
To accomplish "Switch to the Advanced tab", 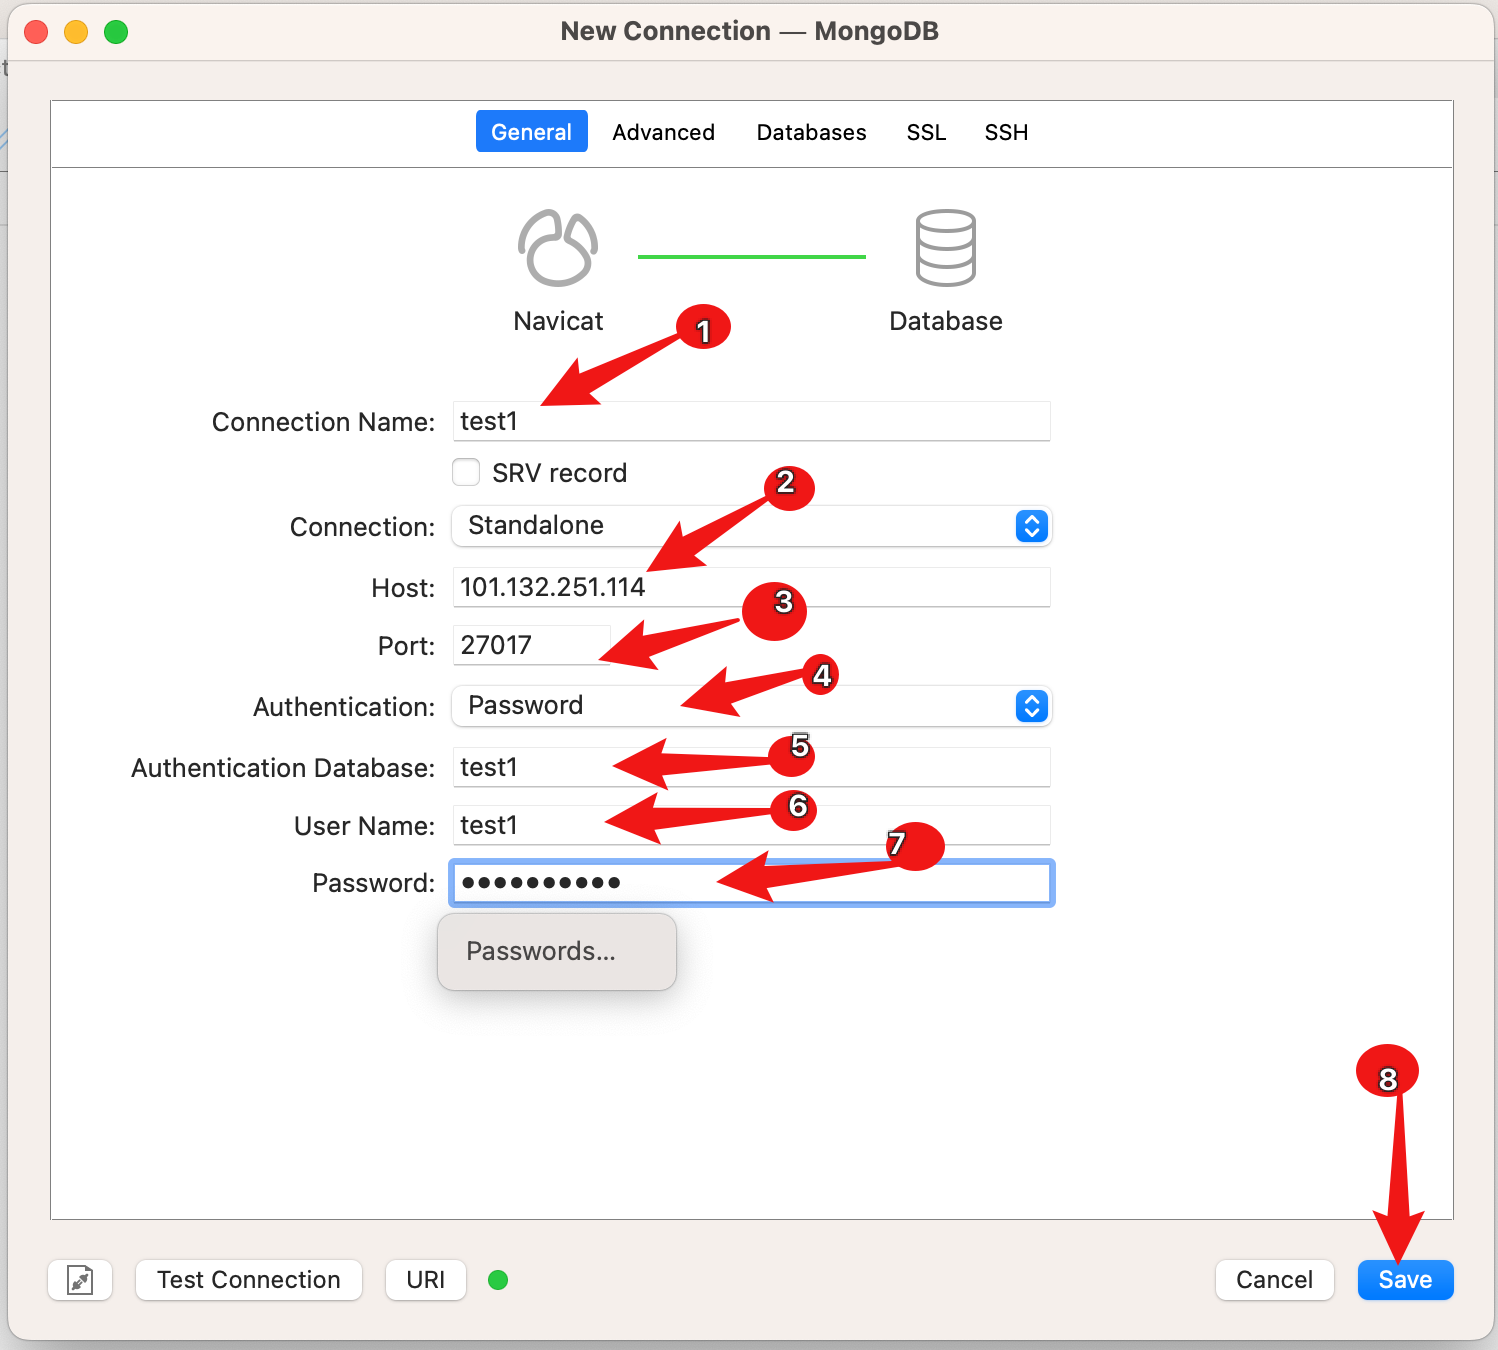I will pos(664,132).
